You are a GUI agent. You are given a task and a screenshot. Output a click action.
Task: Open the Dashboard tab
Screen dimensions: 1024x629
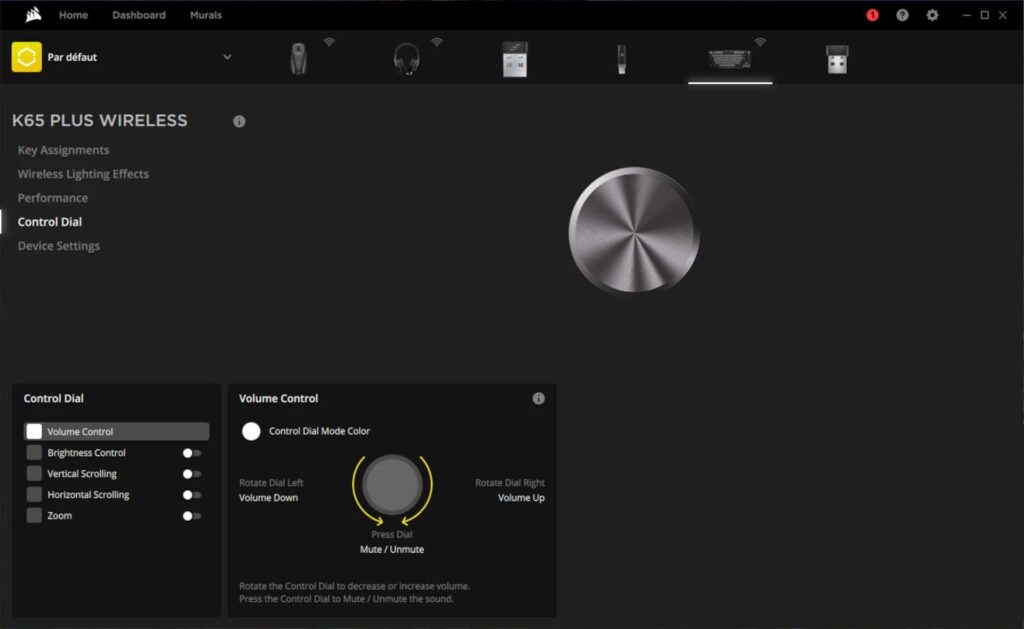[139, 15]
